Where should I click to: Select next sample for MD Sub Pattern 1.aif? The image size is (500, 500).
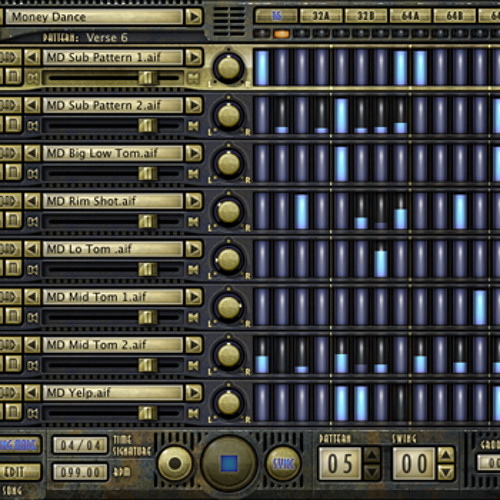[194, 57]
